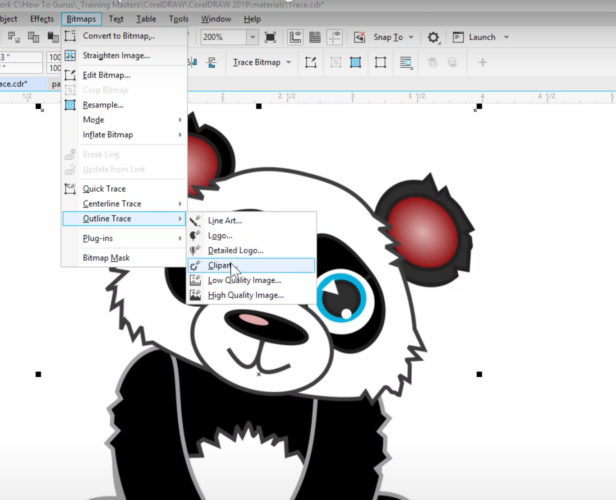Image resolution: width=616 pixels, height=500 pixels.
Task: Expand the Inflate Bitmap submenu
Action: tap(124, 135)
